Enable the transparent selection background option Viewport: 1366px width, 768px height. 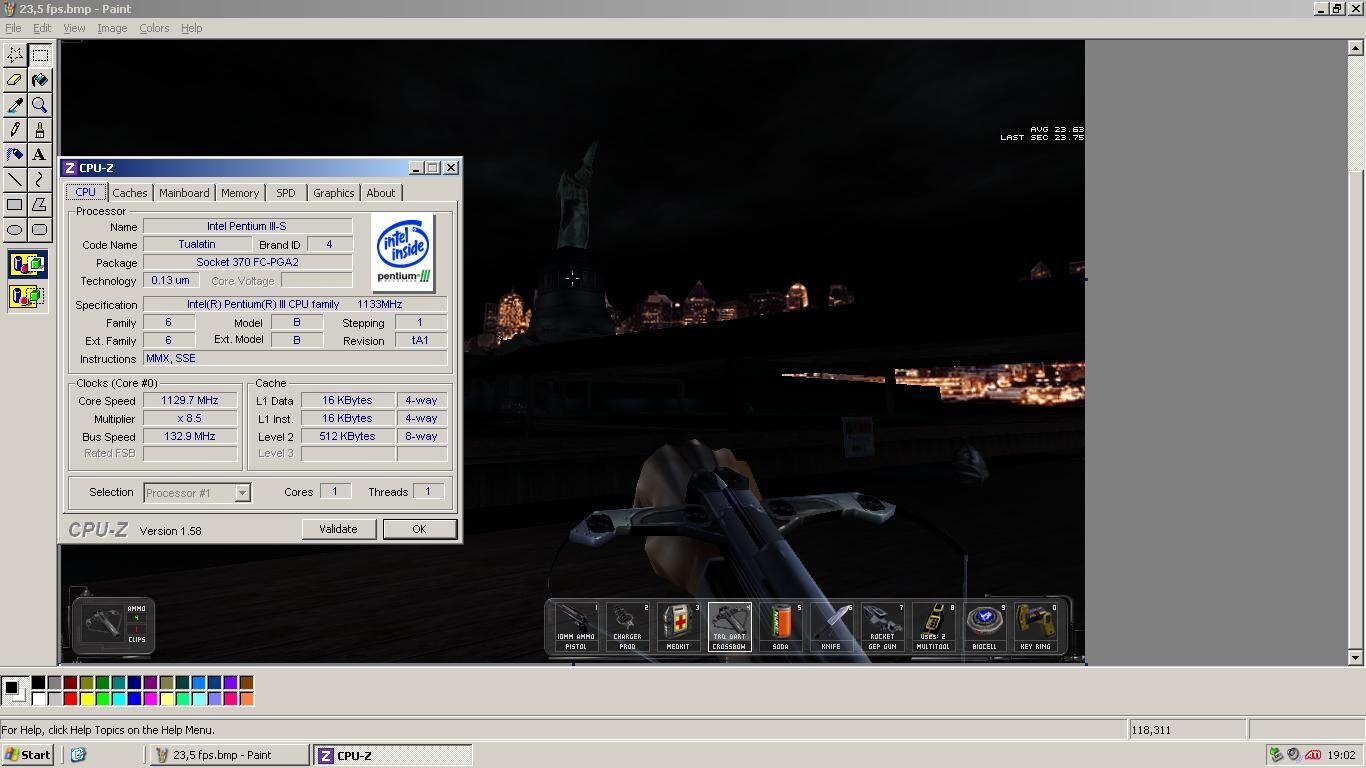27,297
